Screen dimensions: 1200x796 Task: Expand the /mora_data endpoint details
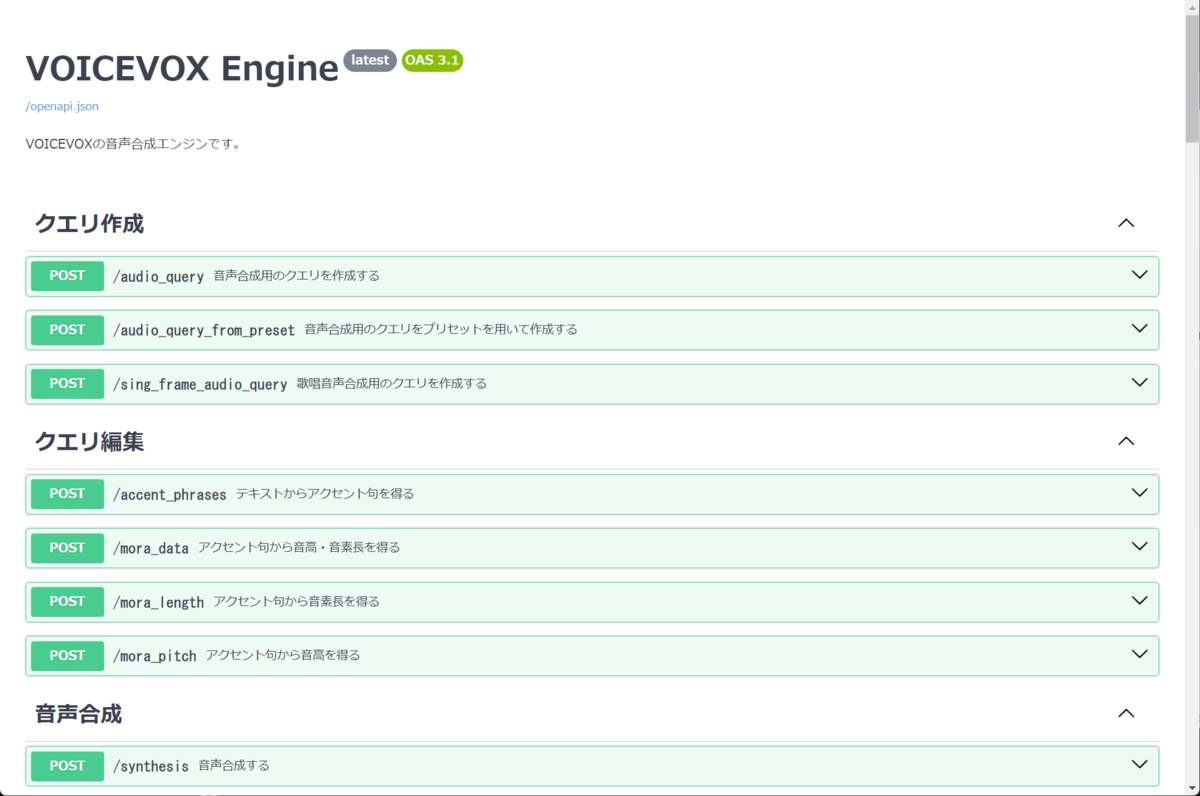click(1139, 546)
